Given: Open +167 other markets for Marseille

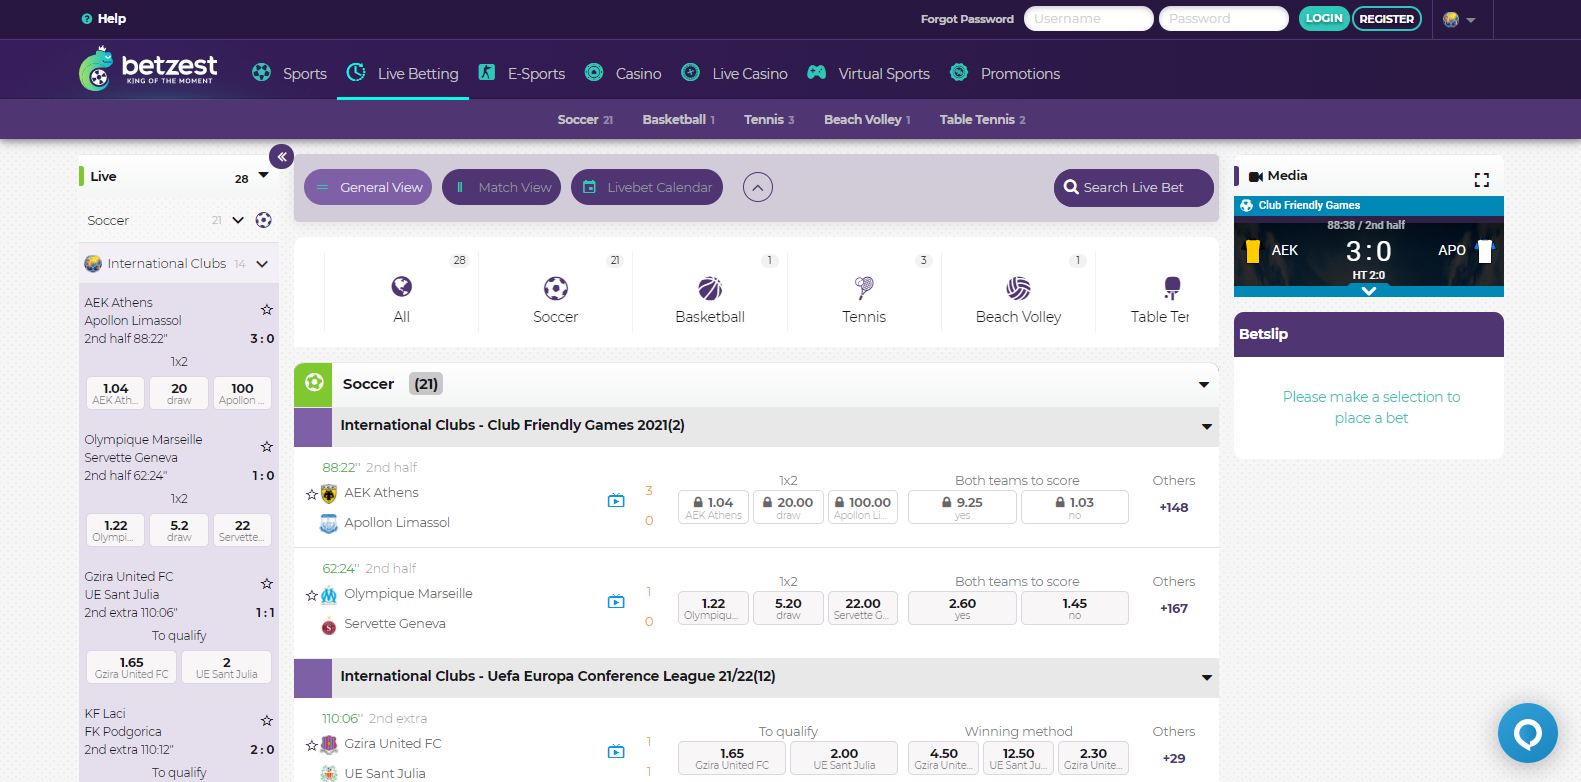Looking at the screenshot, I should point(1174,608).
